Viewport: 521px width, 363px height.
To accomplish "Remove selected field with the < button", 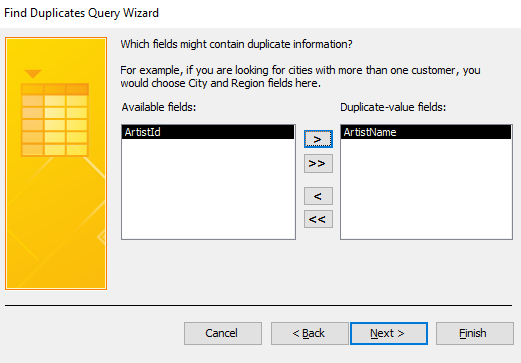I will click(318, 196).
